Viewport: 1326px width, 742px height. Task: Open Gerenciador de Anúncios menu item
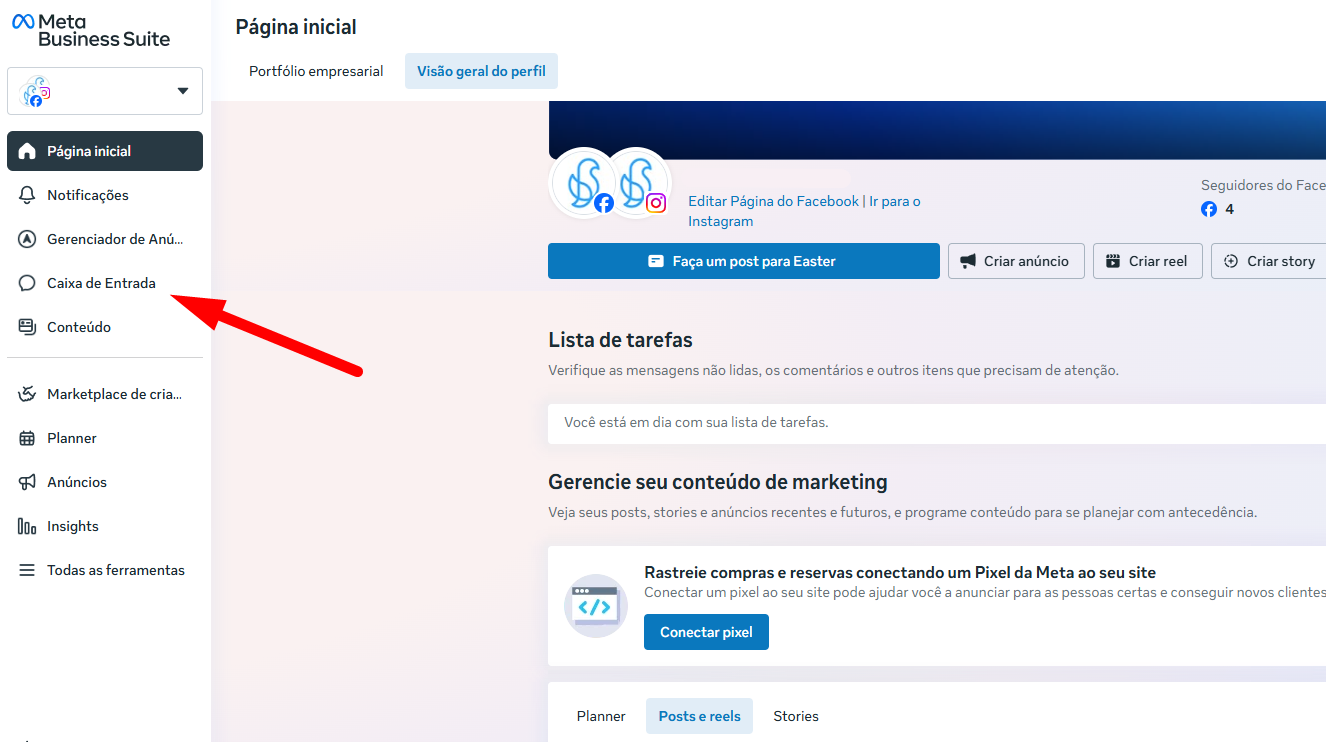pos(105,239)
